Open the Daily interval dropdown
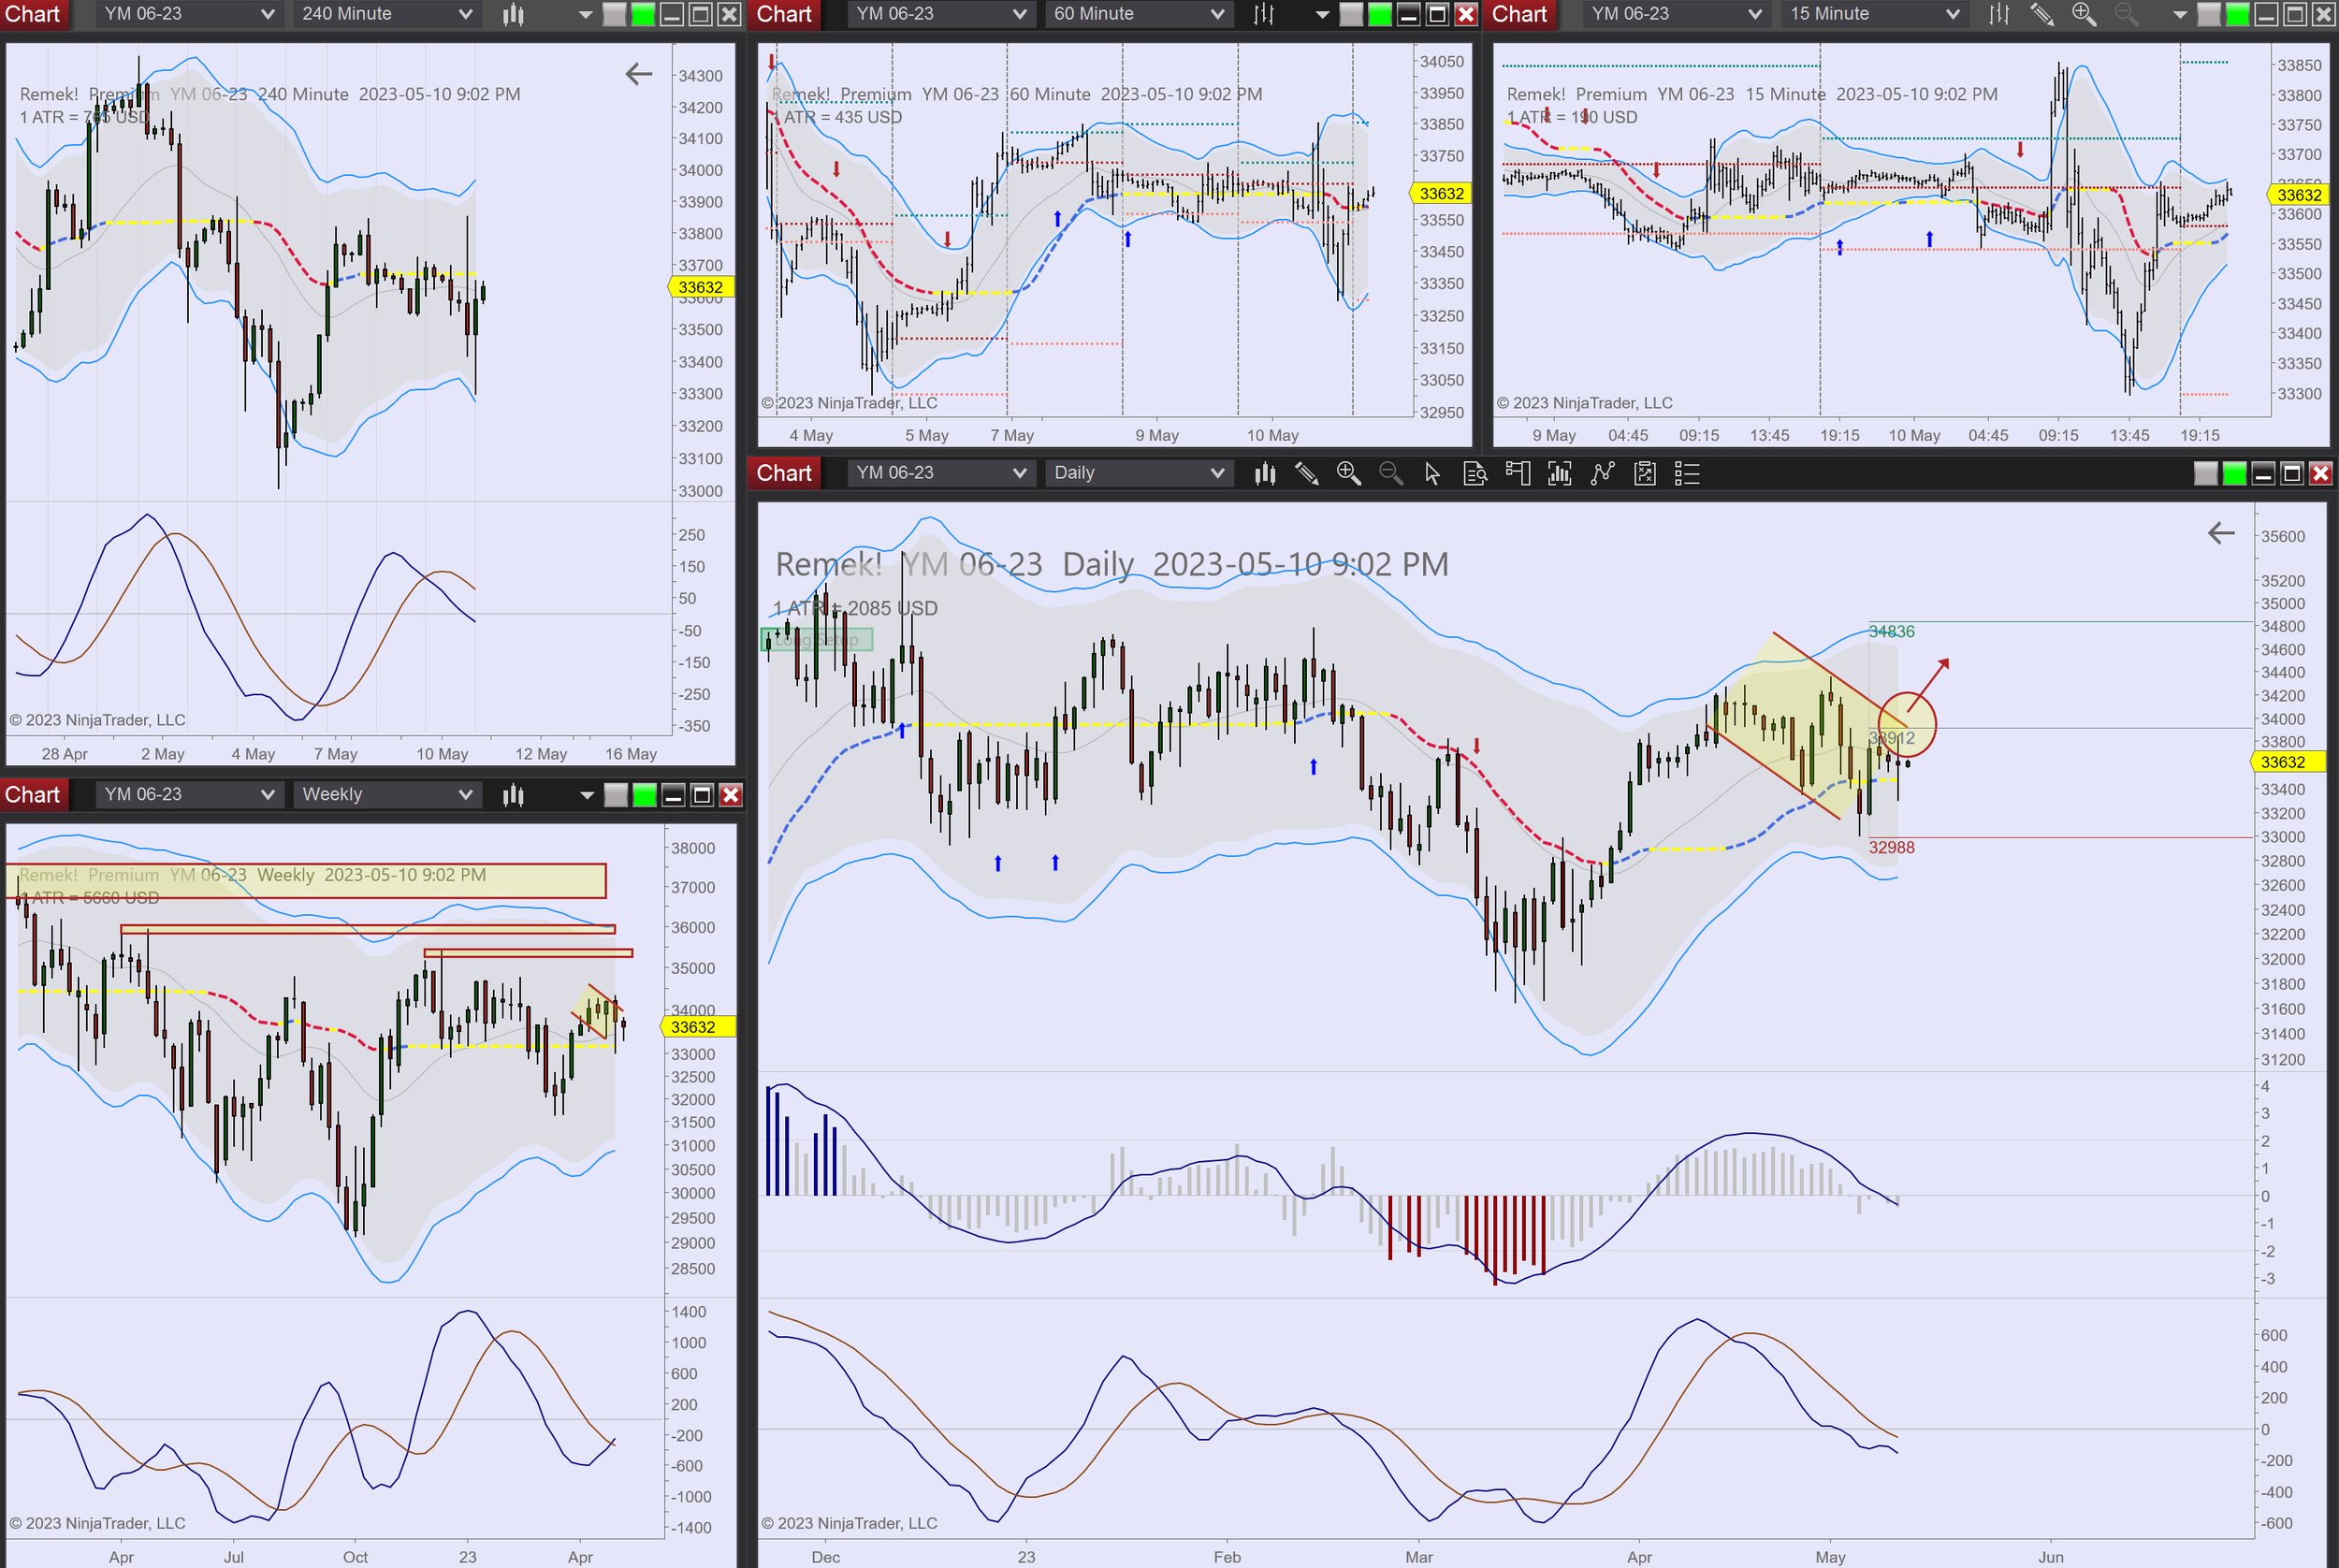 [x=1137, y=473]
